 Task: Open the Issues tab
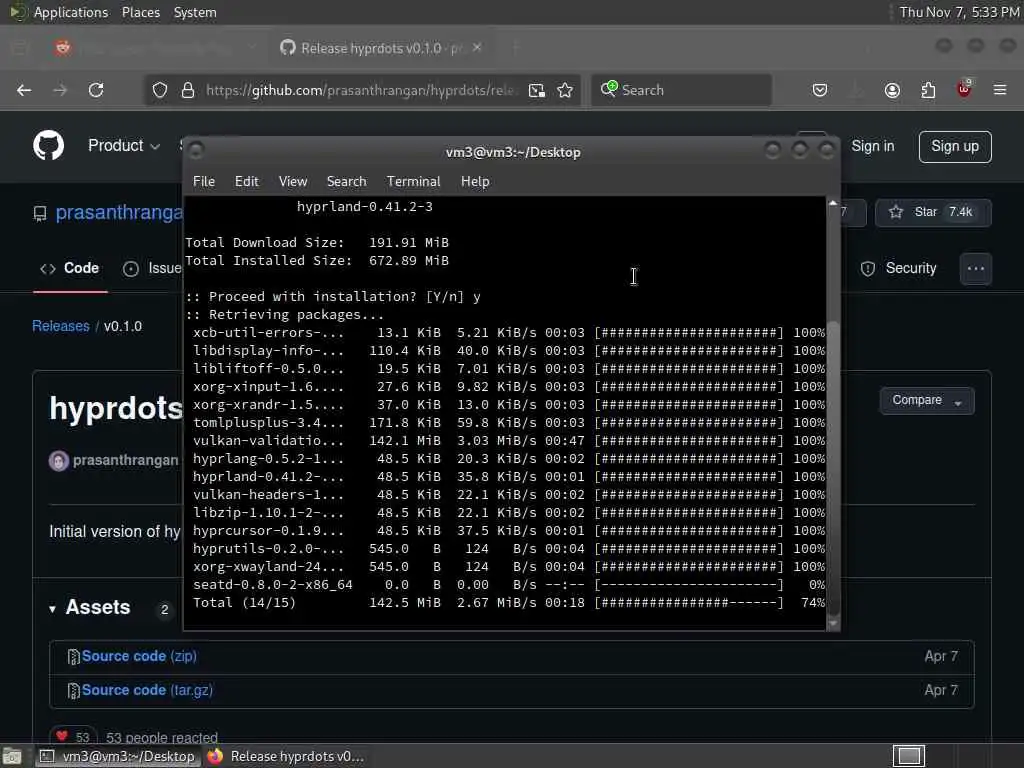pyautogui.click(x=153, y=268)
